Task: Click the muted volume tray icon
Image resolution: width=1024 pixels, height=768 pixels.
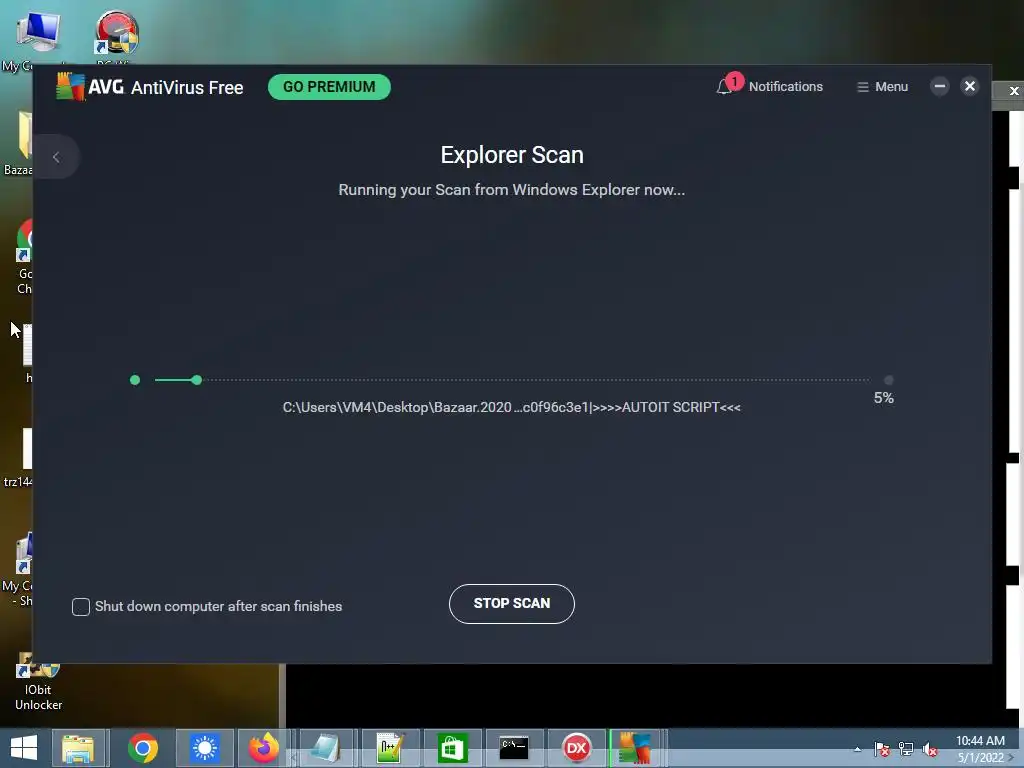Action: [x=930, y=749]
